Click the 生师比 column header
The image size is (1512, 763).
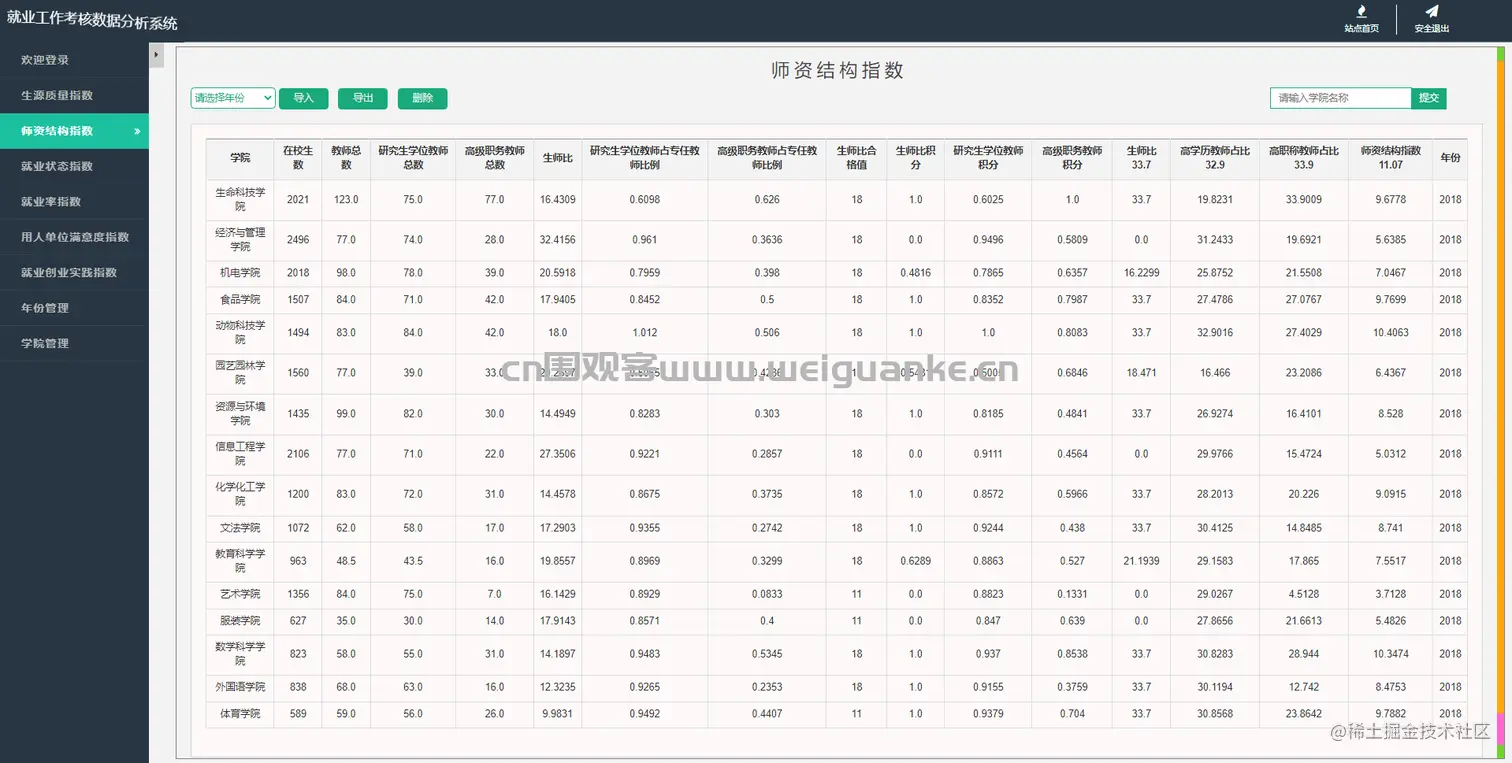coord(558,158)
